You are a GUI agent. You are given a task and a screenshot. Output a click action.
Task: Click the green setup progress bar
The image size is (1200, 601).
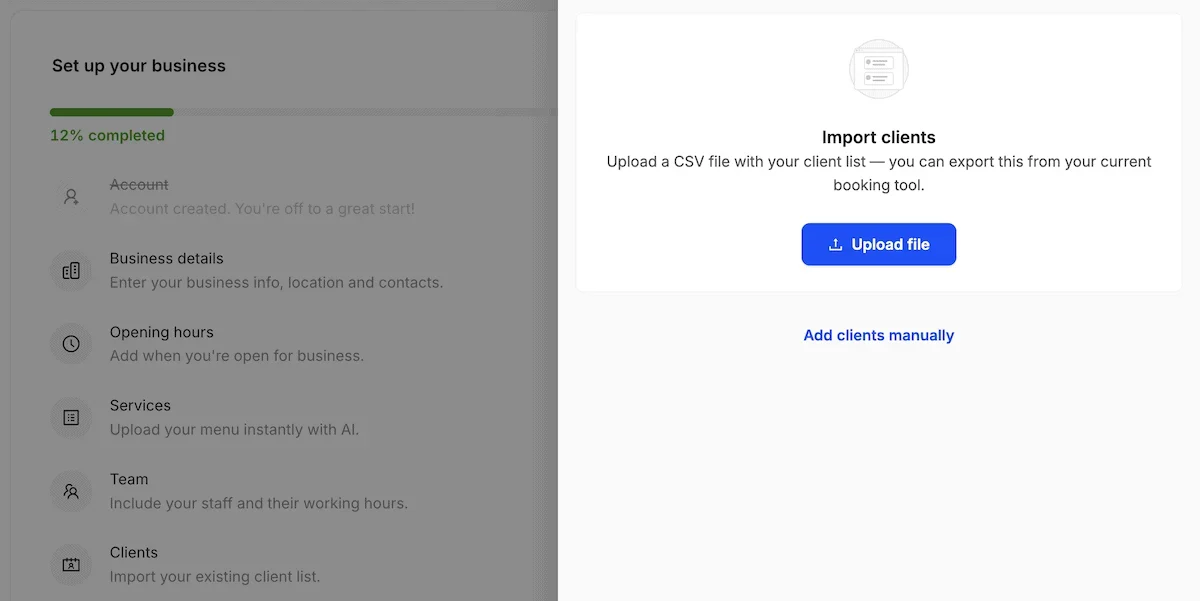click(112, 112)
